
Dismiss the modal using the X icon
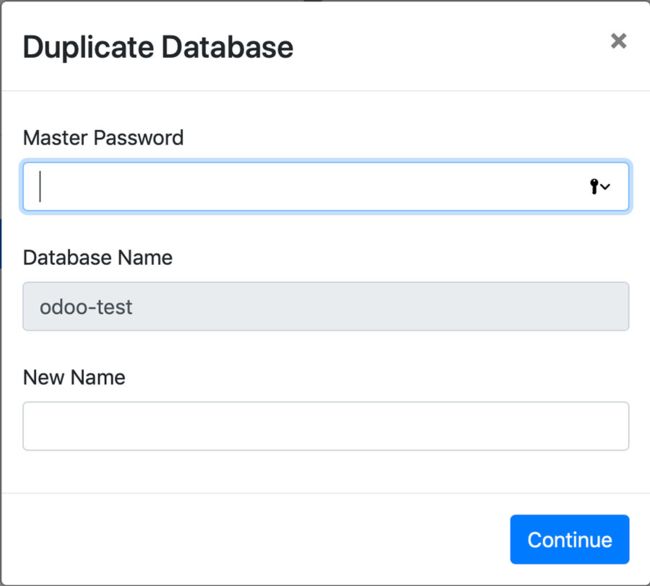[x=618, y=41]
